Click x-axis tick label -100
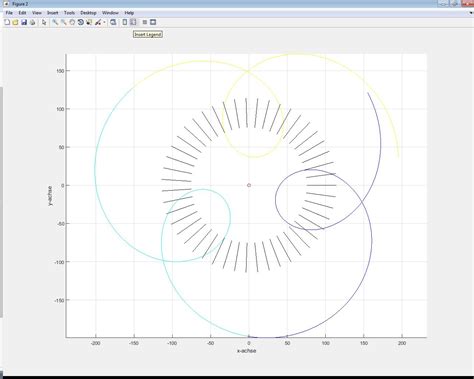Image resolution: width=474 pixels, height=379 pixels. (x=172, y=343)
